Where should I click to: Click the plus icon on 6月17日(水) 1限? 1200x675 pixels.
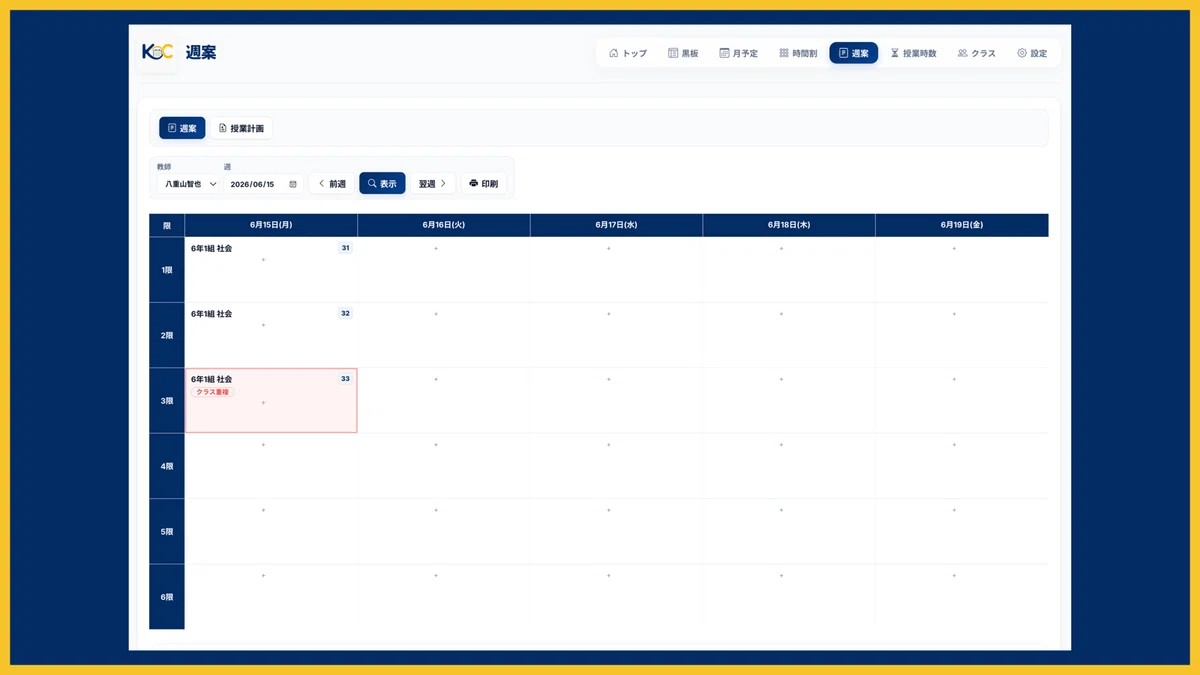[x=609, y=248]
